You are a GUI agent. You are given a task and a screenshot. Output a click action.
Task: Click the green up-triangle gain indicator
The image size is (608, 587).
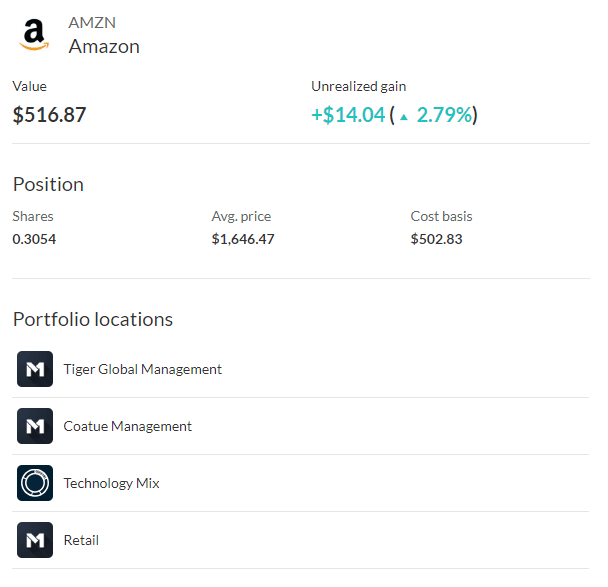pyautogui.click(x=404, y=117)
